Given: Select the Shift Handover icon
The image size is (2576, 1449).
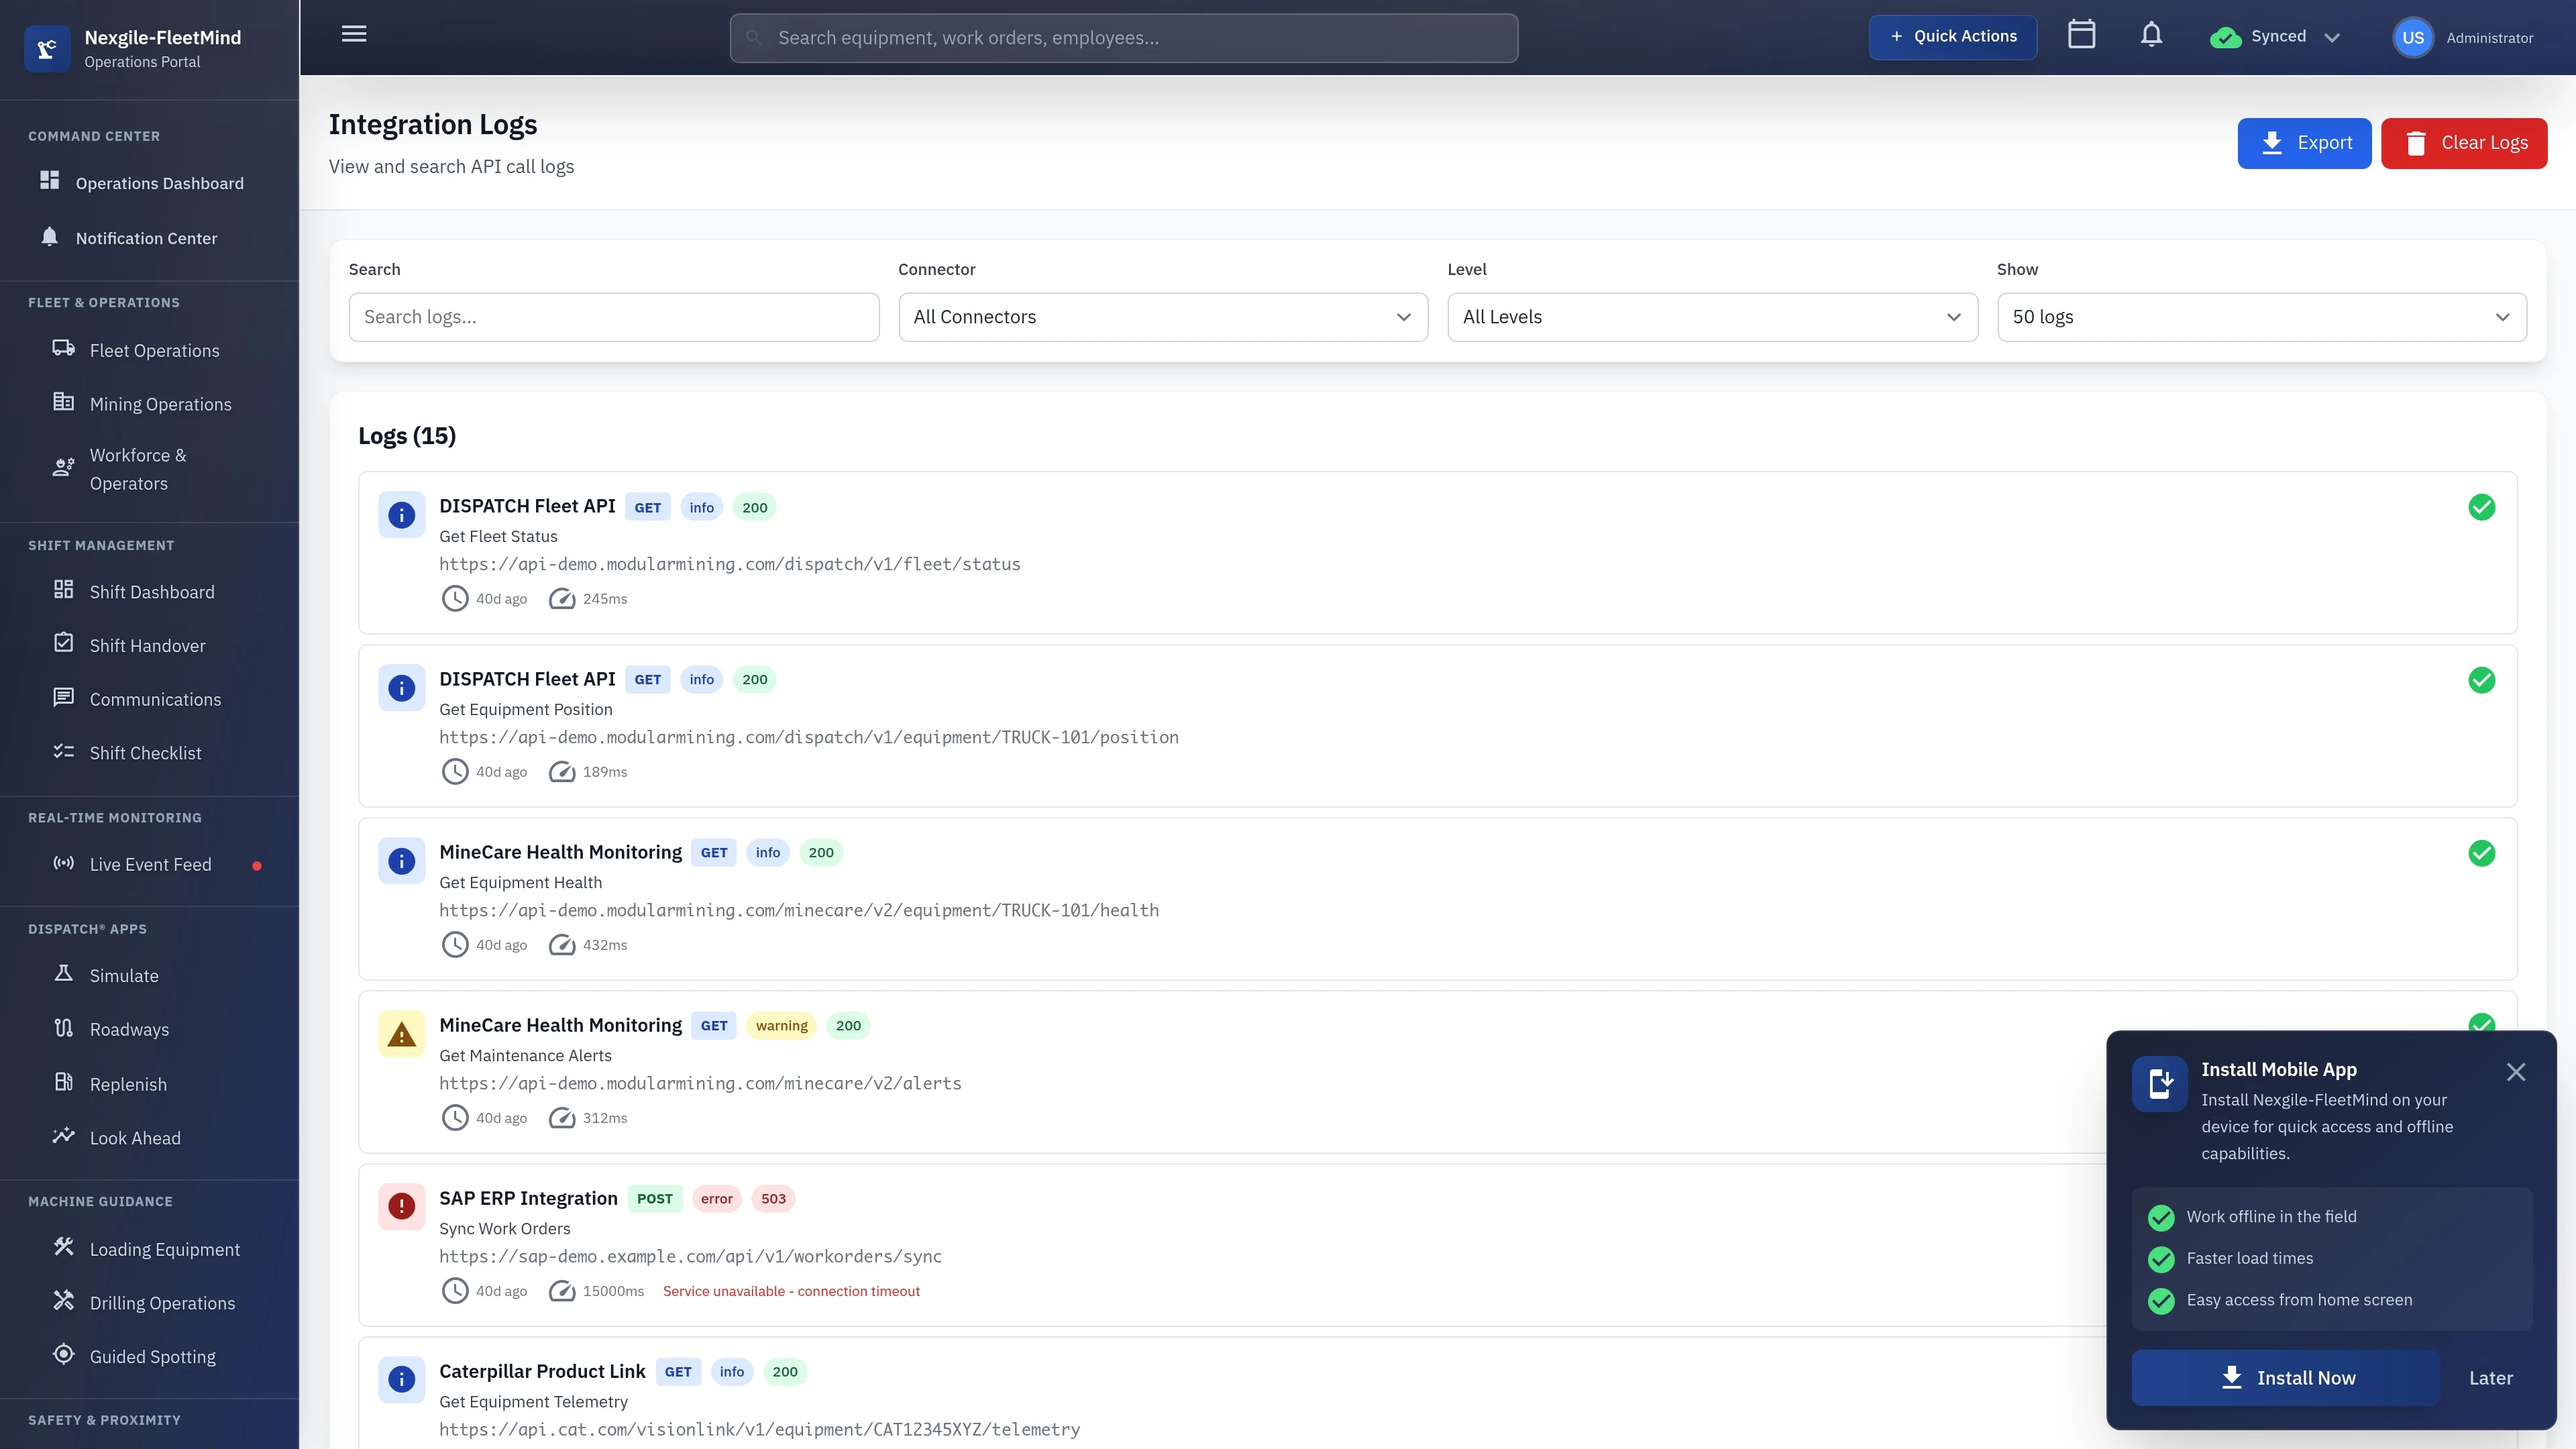Looking at the screenshot, I should 63,644.
